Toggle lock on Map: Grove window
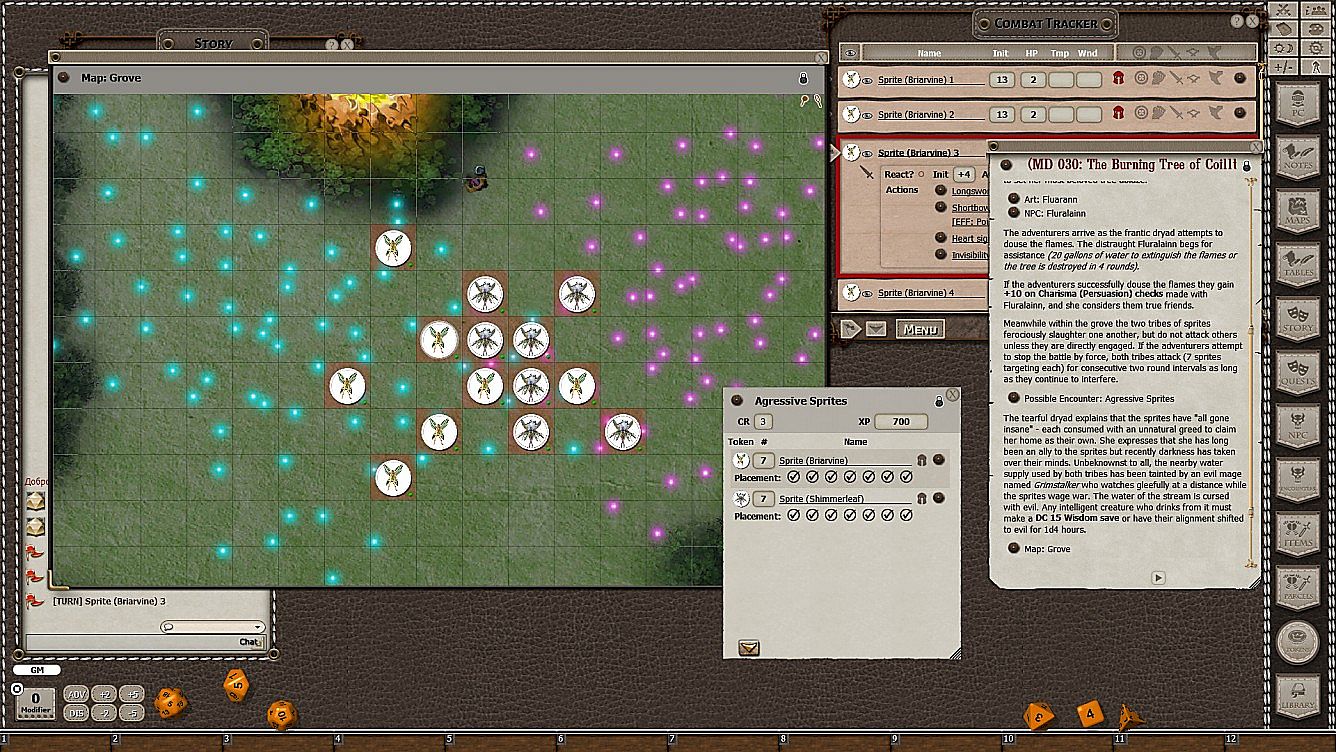 pos(803,78)
